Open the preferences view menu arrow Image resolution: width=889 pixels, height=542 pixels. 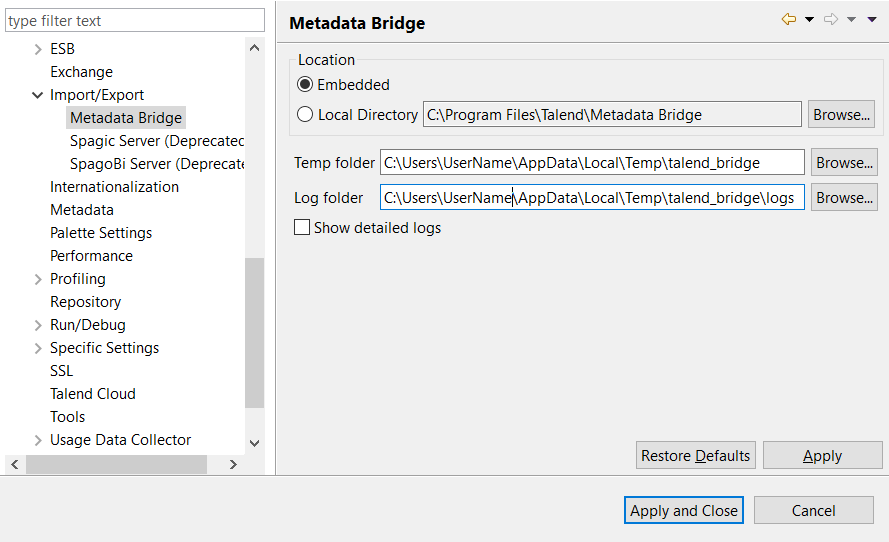pos(871,19)
